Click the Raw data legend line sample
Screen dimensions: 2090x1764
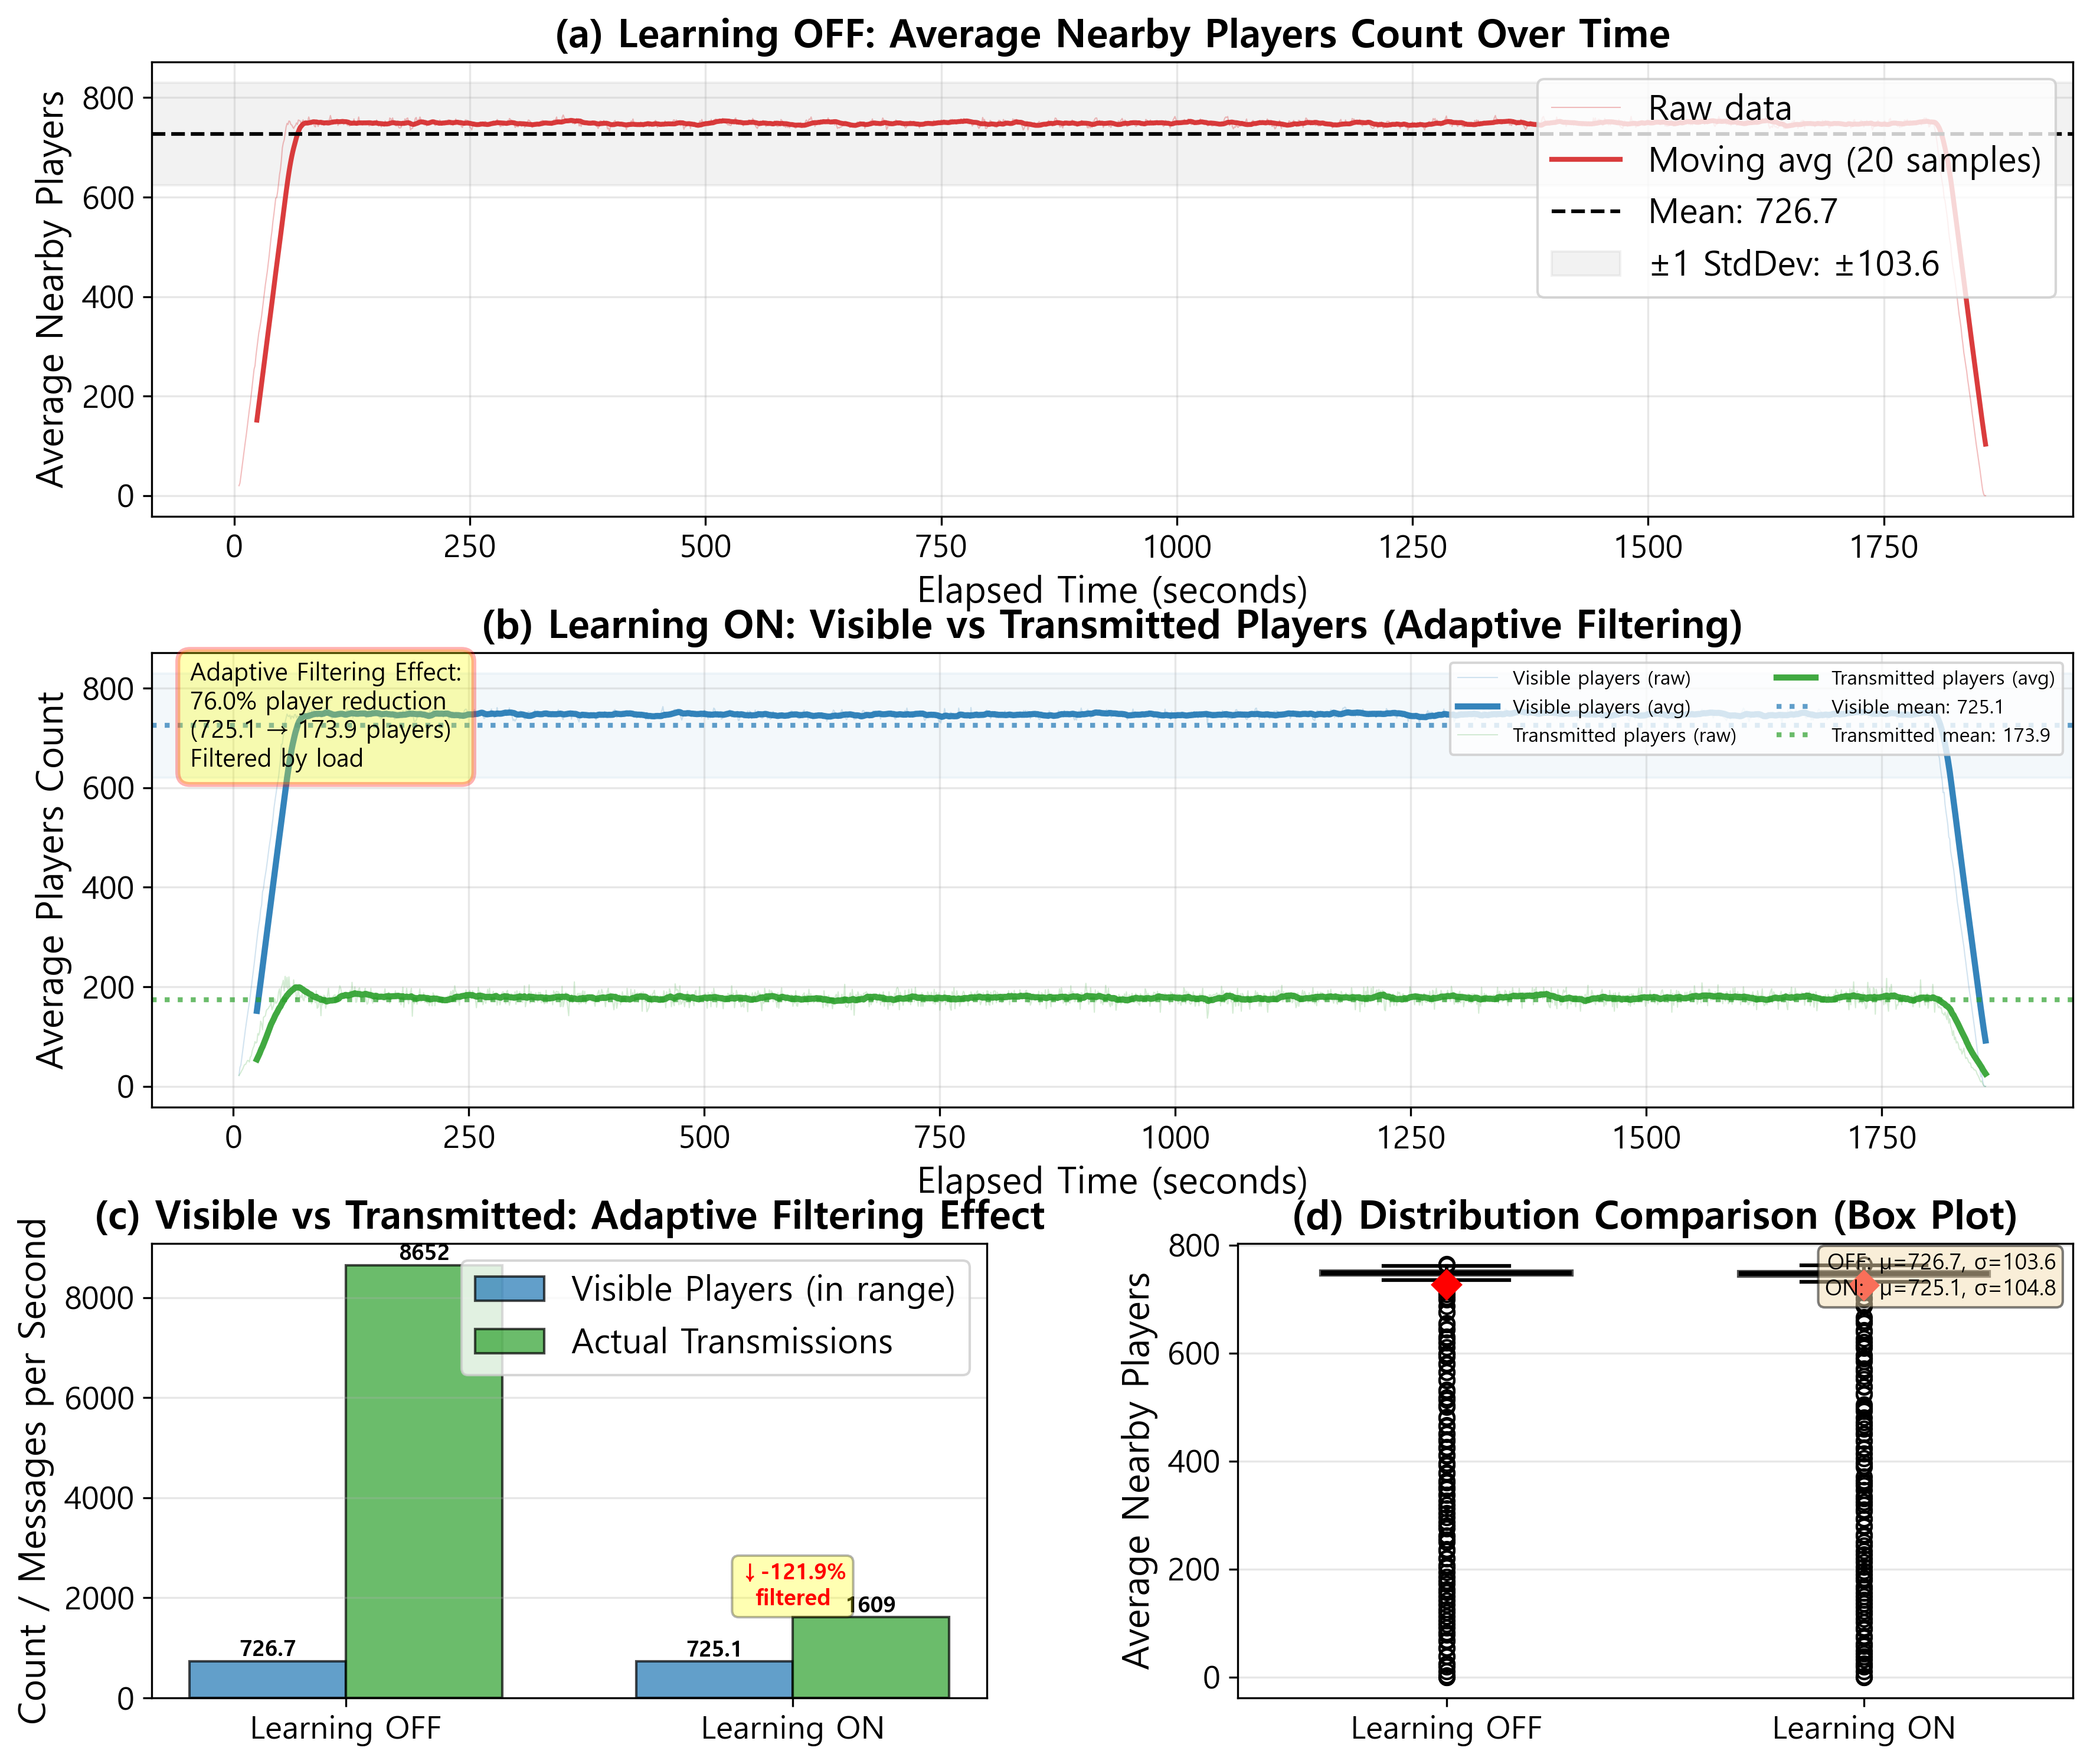pyautogui.click(x=1585, y=108)
